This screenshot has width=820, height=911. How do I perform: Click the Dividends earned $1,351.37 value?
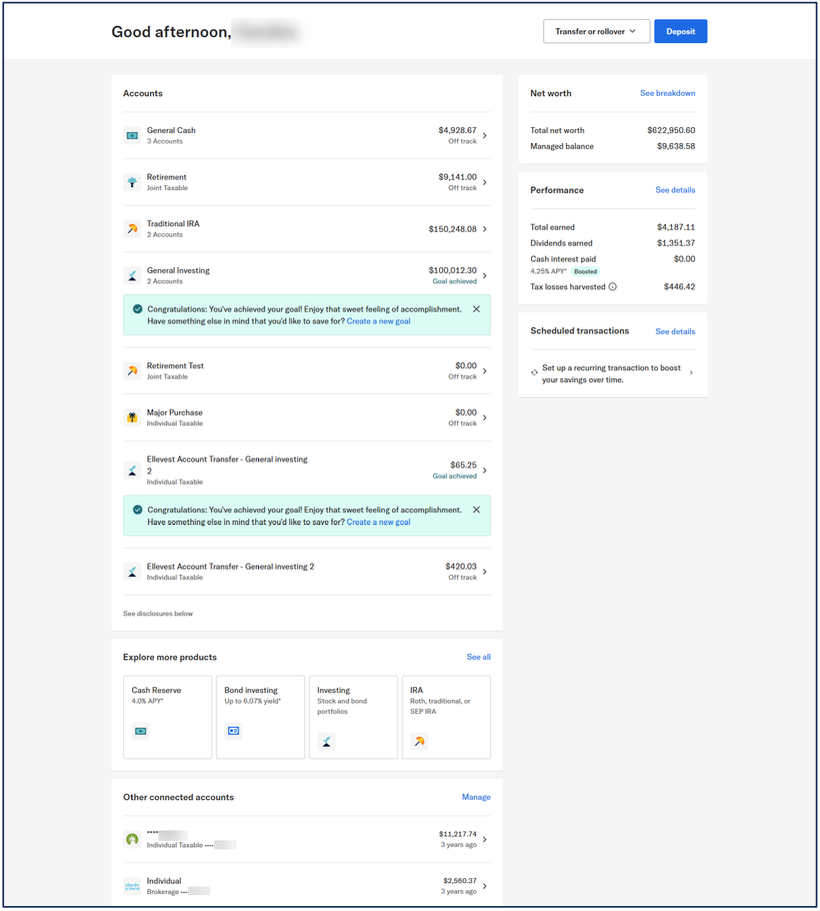(x=676, y=243)
